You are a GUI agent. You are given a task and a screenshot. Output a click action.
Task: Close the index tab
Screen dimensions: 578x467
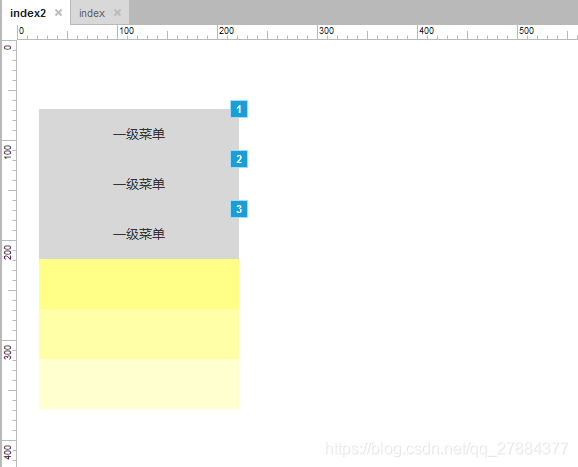(x=117, y=13)
